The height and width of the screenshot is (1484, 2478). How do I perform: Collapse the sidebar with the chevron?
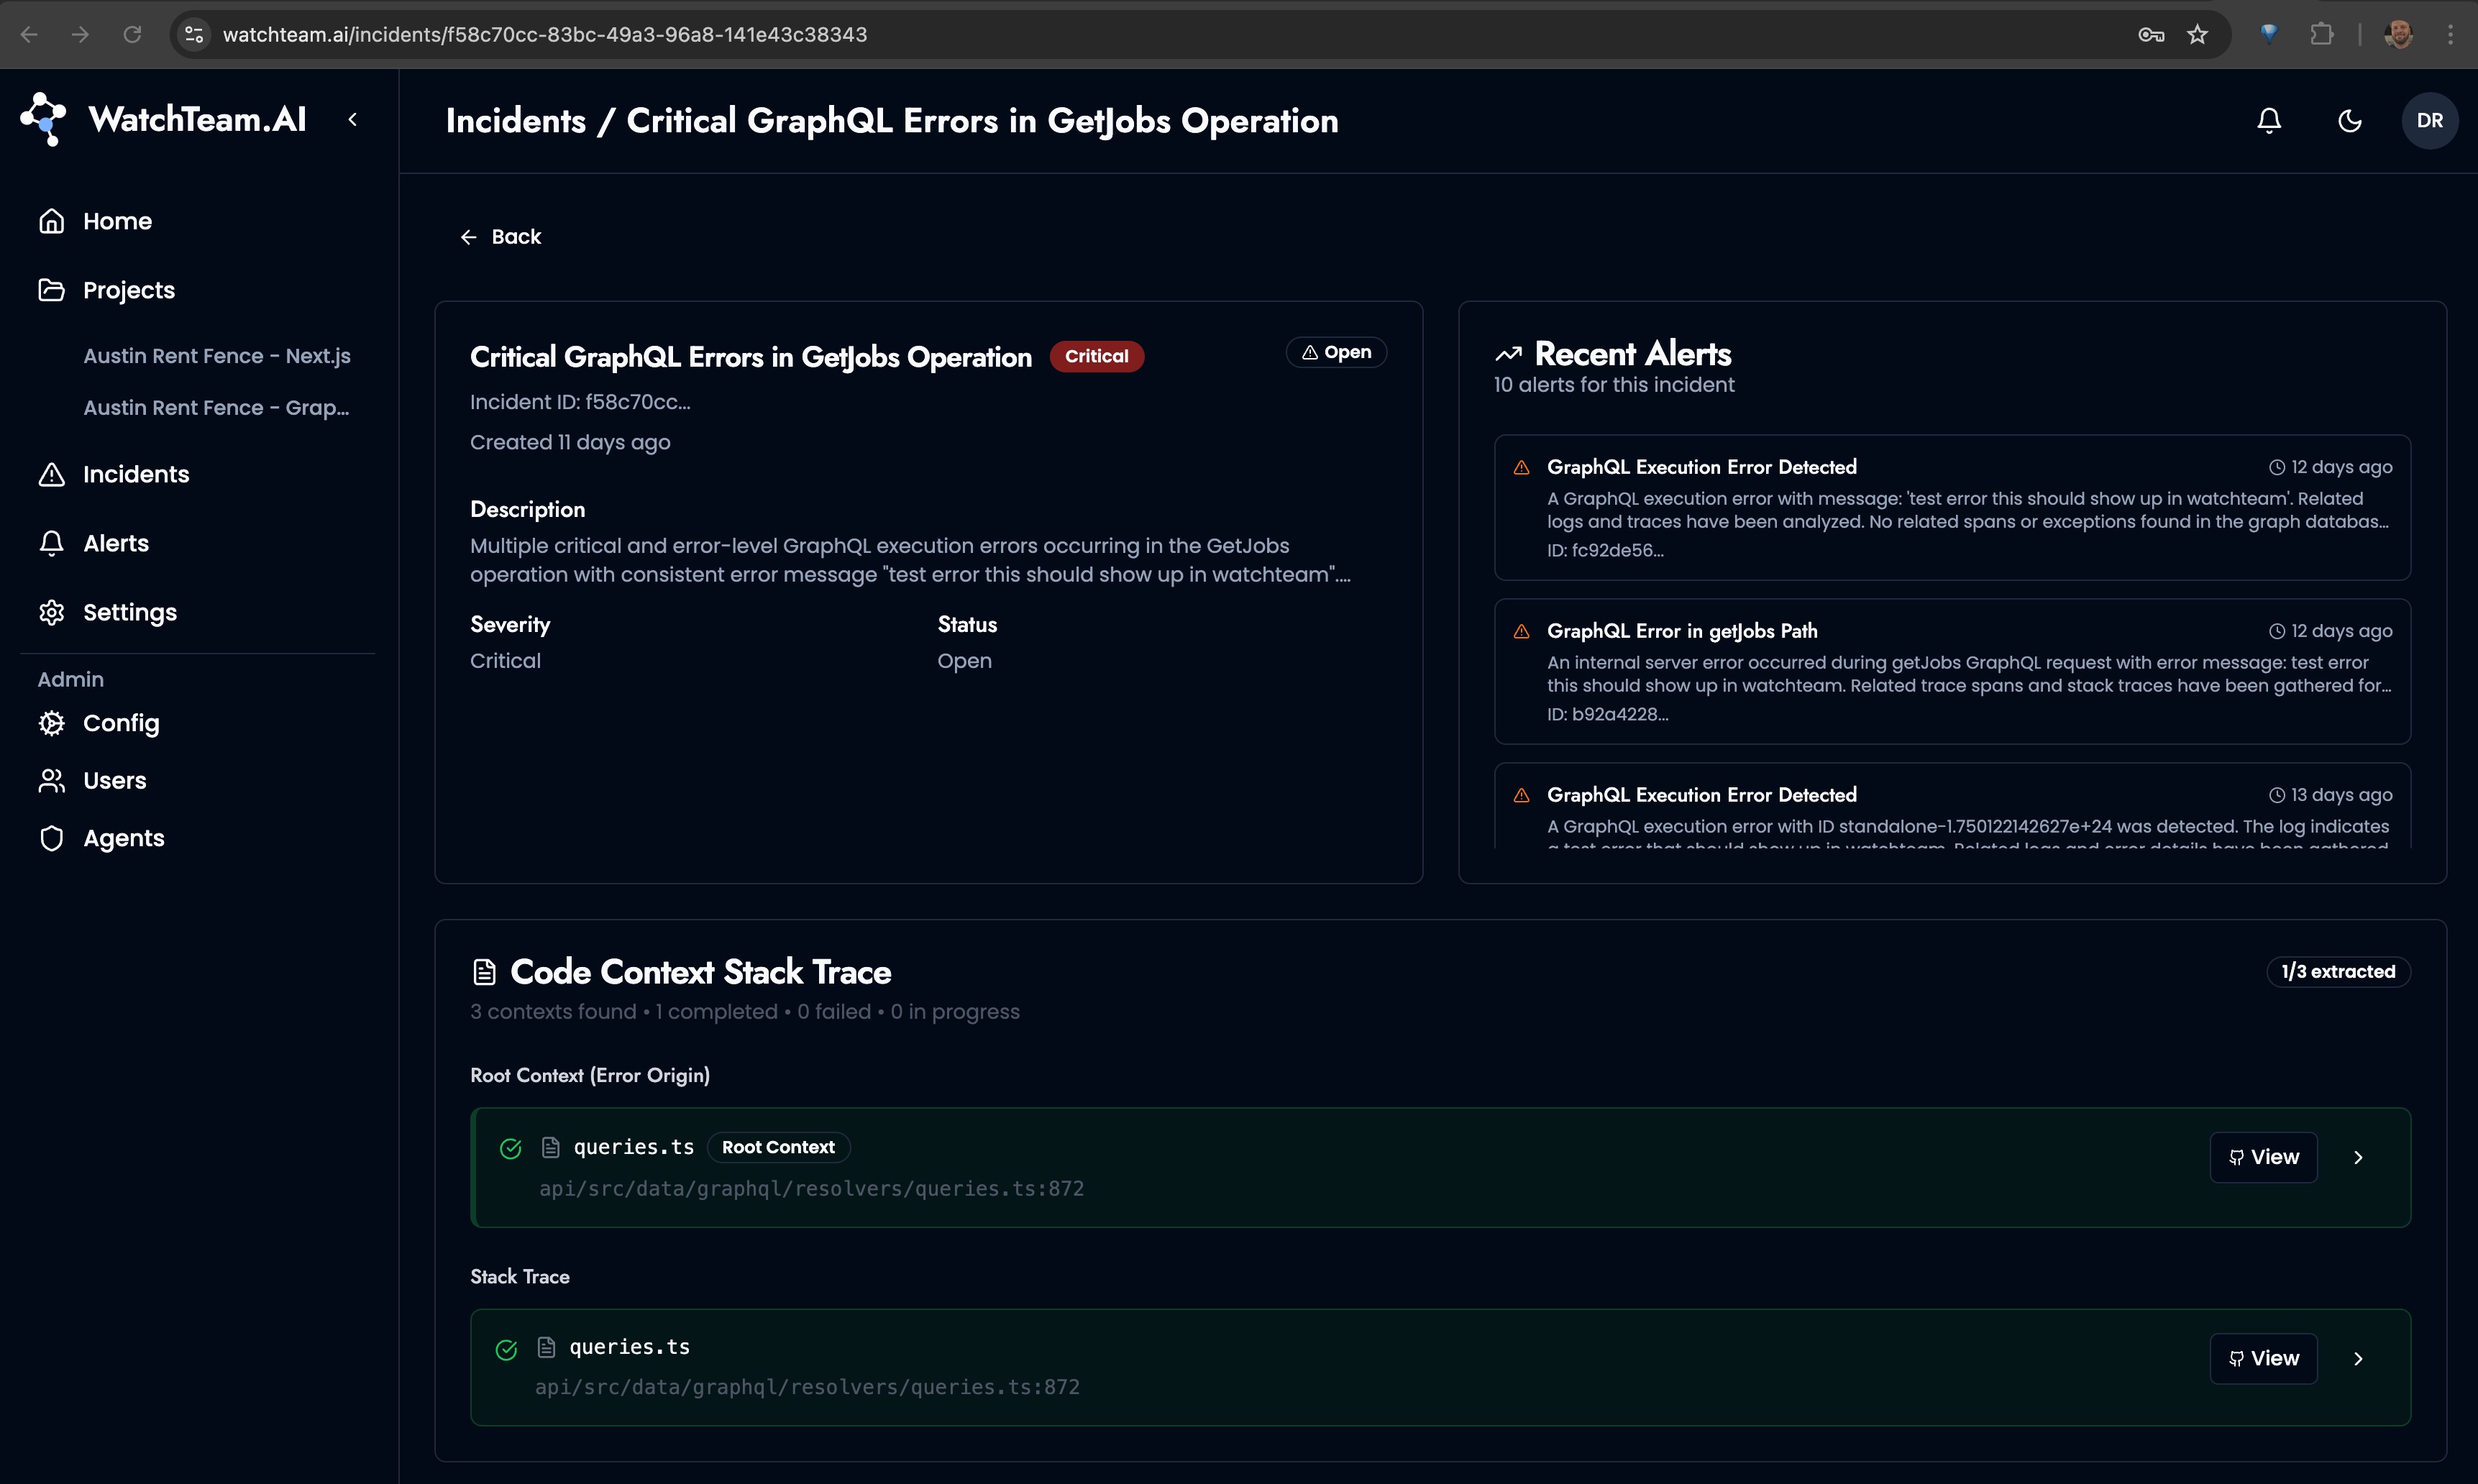point(353,120)
